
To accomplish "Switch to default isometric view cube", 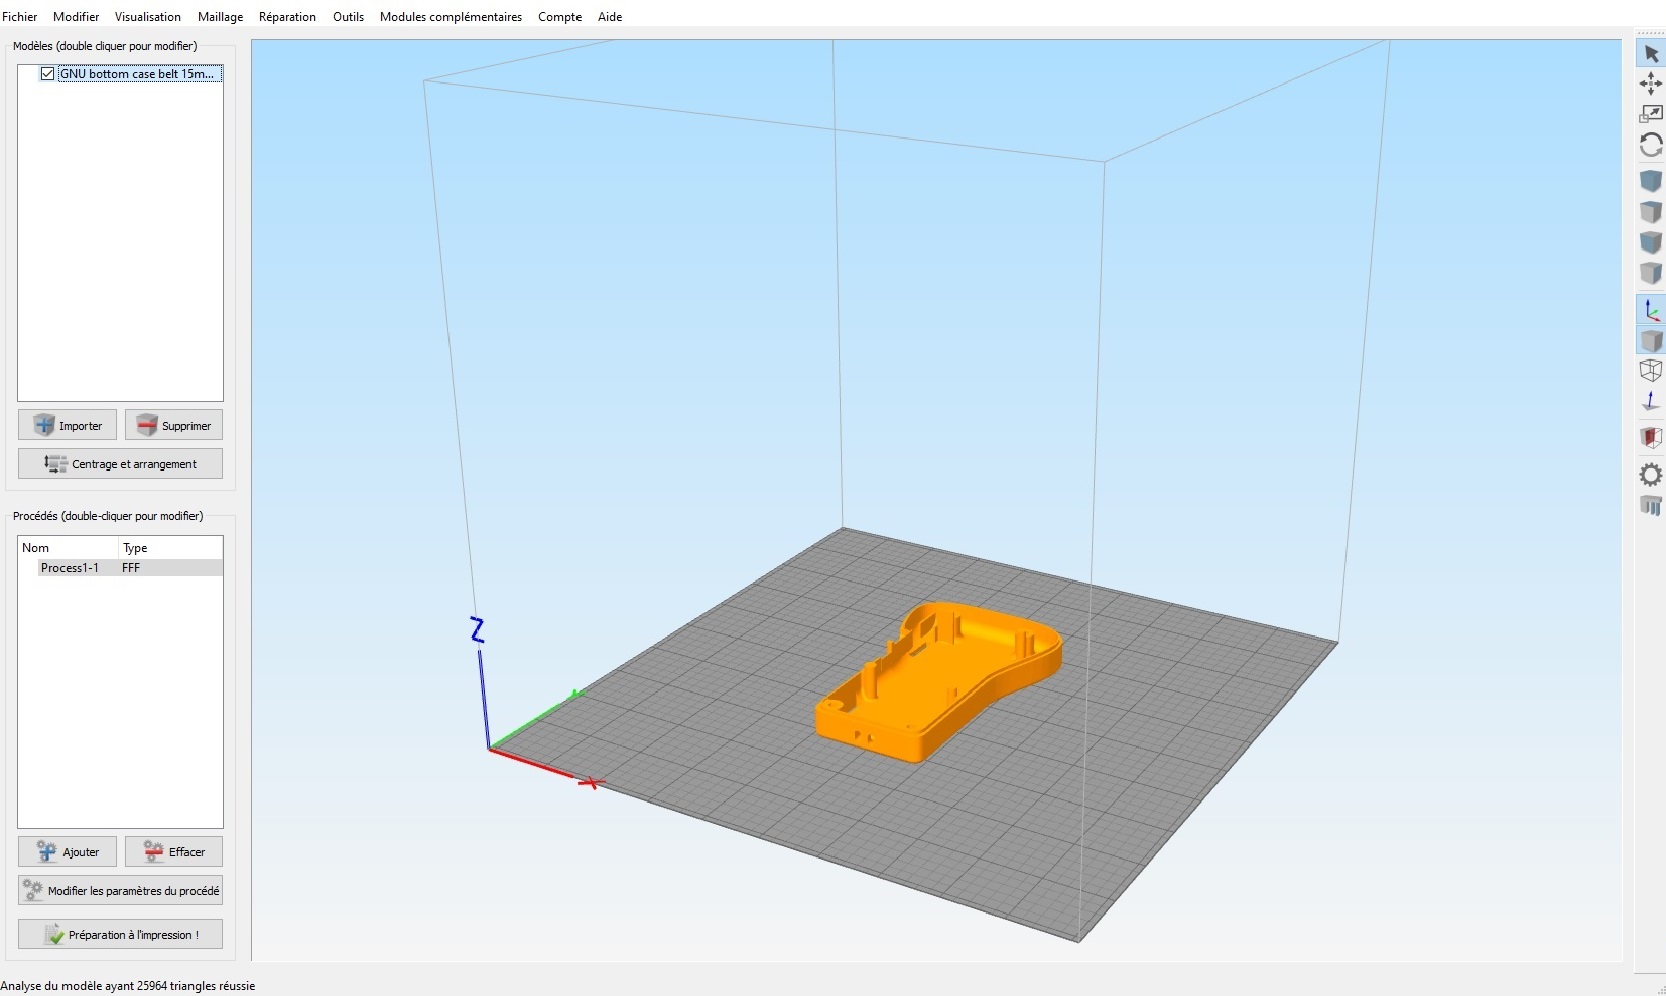I will pos(1651,181).
